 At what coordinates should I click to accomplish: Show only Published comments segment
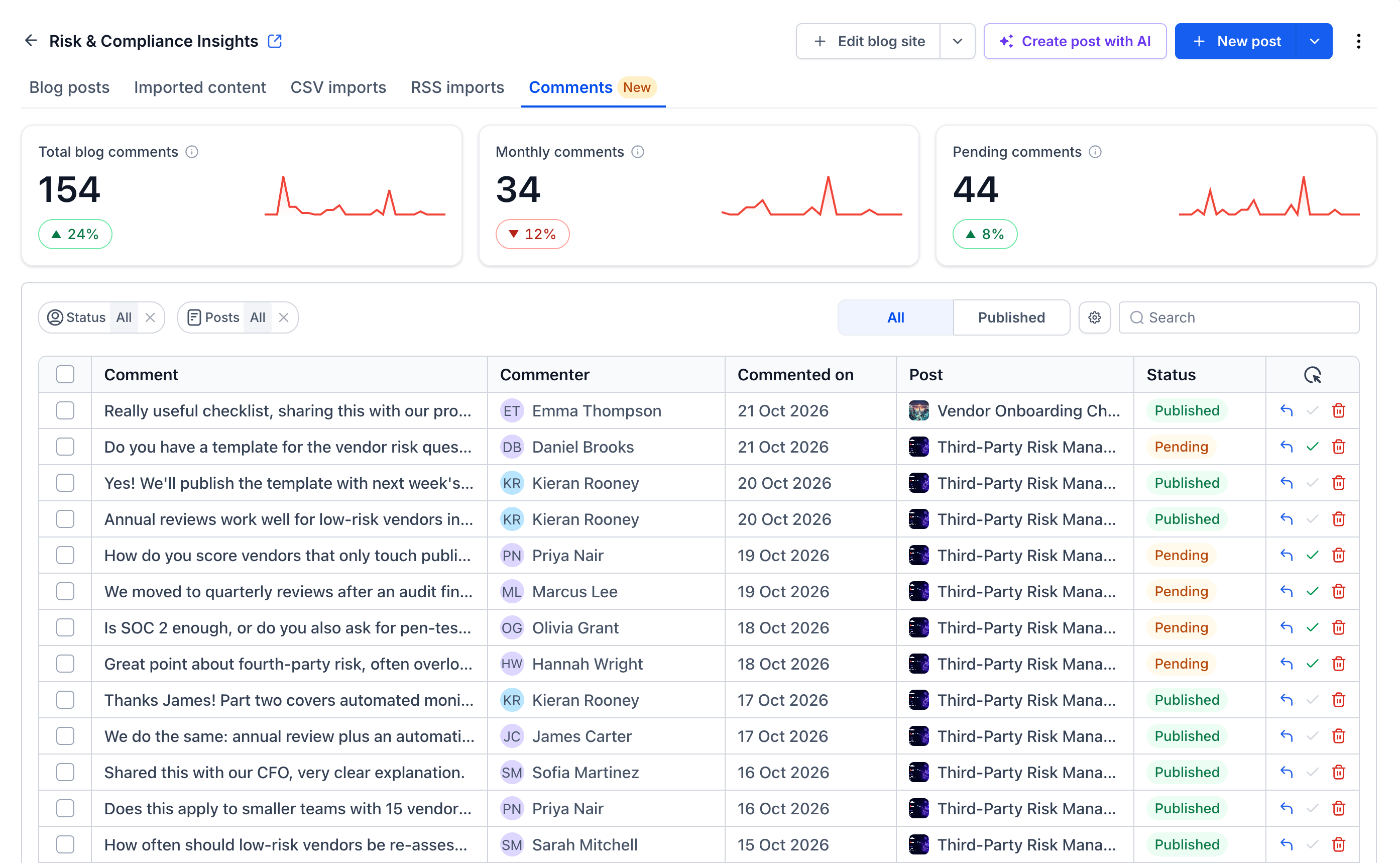[x=1011, y=317]
